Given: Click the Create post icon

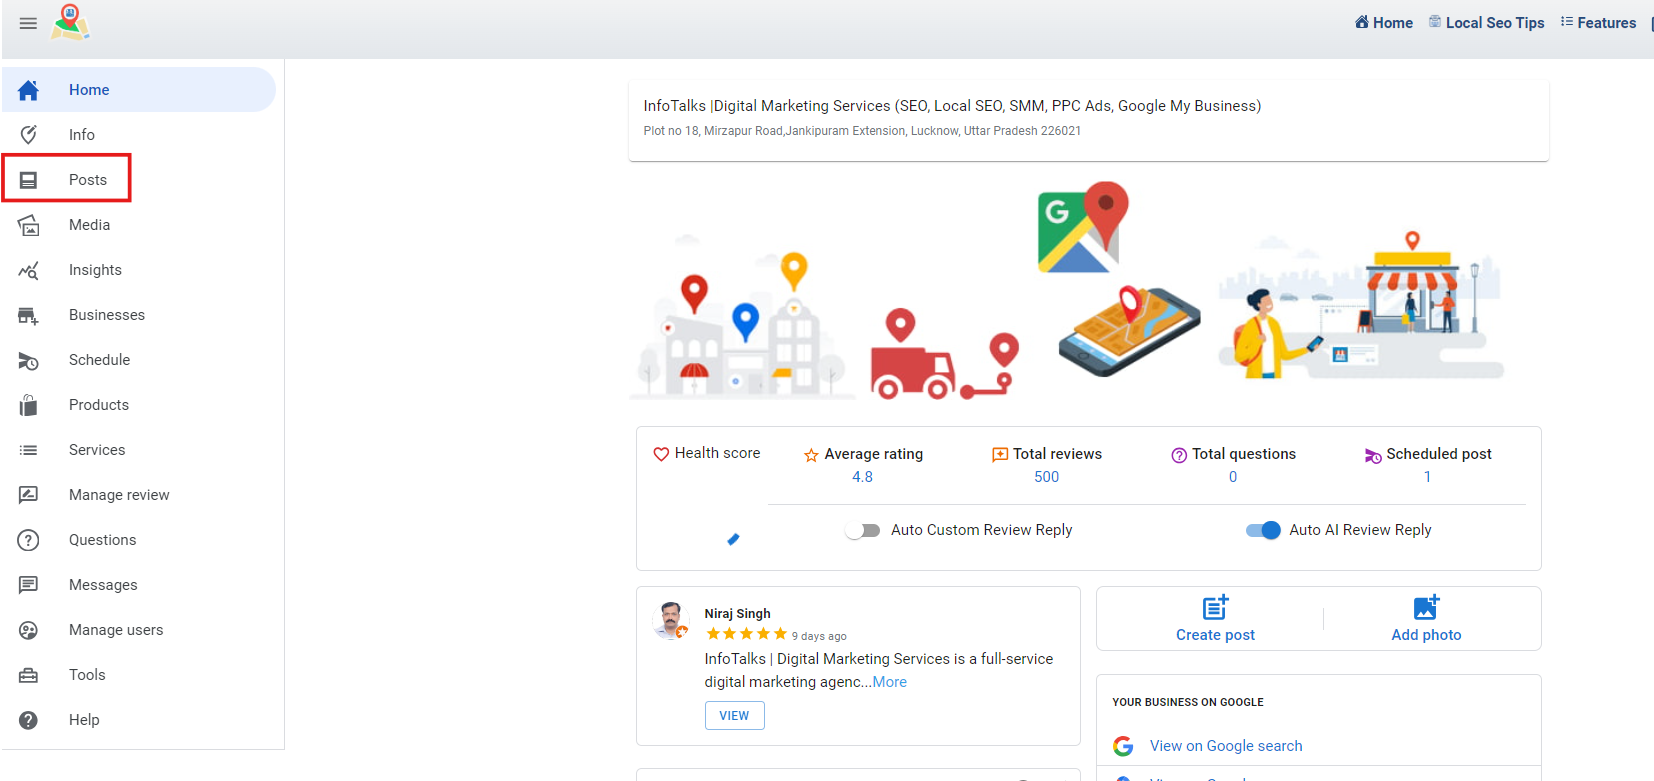Looking at the screenshot, I should click(1215, 607).
